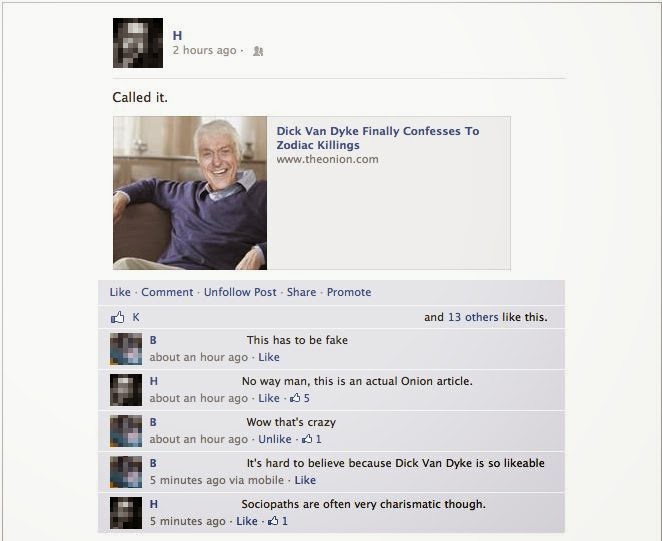Image resolution: width=662 pixels, height=541 pixels.
Task: Like the 'This has to be fake' comment
Action: click(x=269, y=357)
